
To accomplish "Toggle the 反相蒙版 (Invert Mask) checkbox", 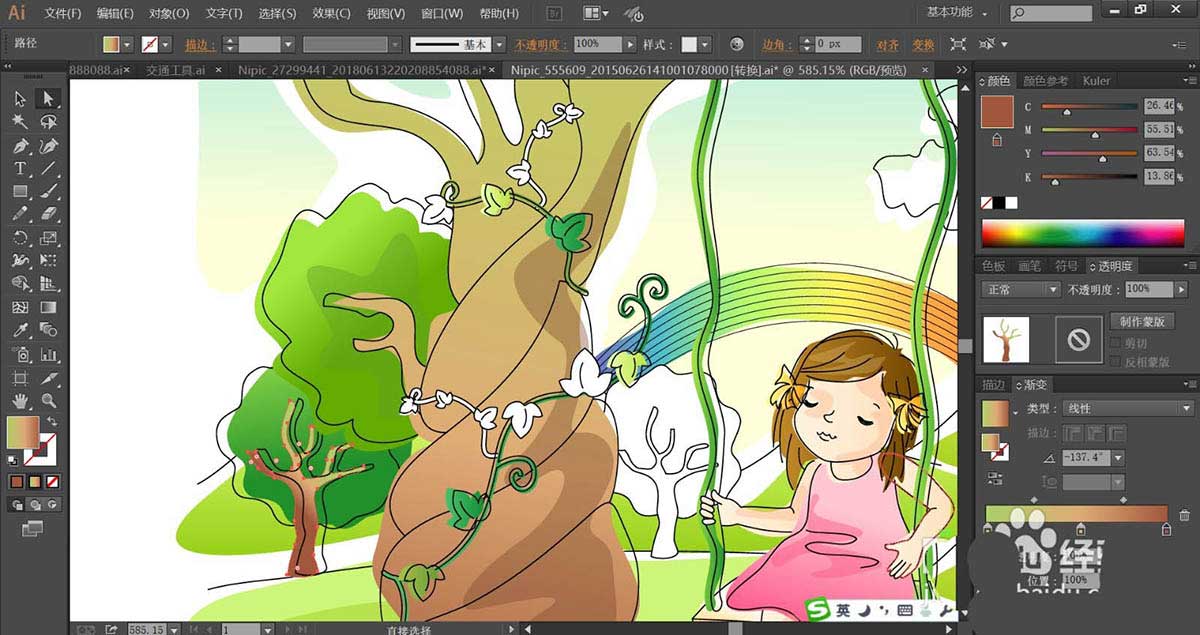I will pyautogui.click(x=1116, y=362).
